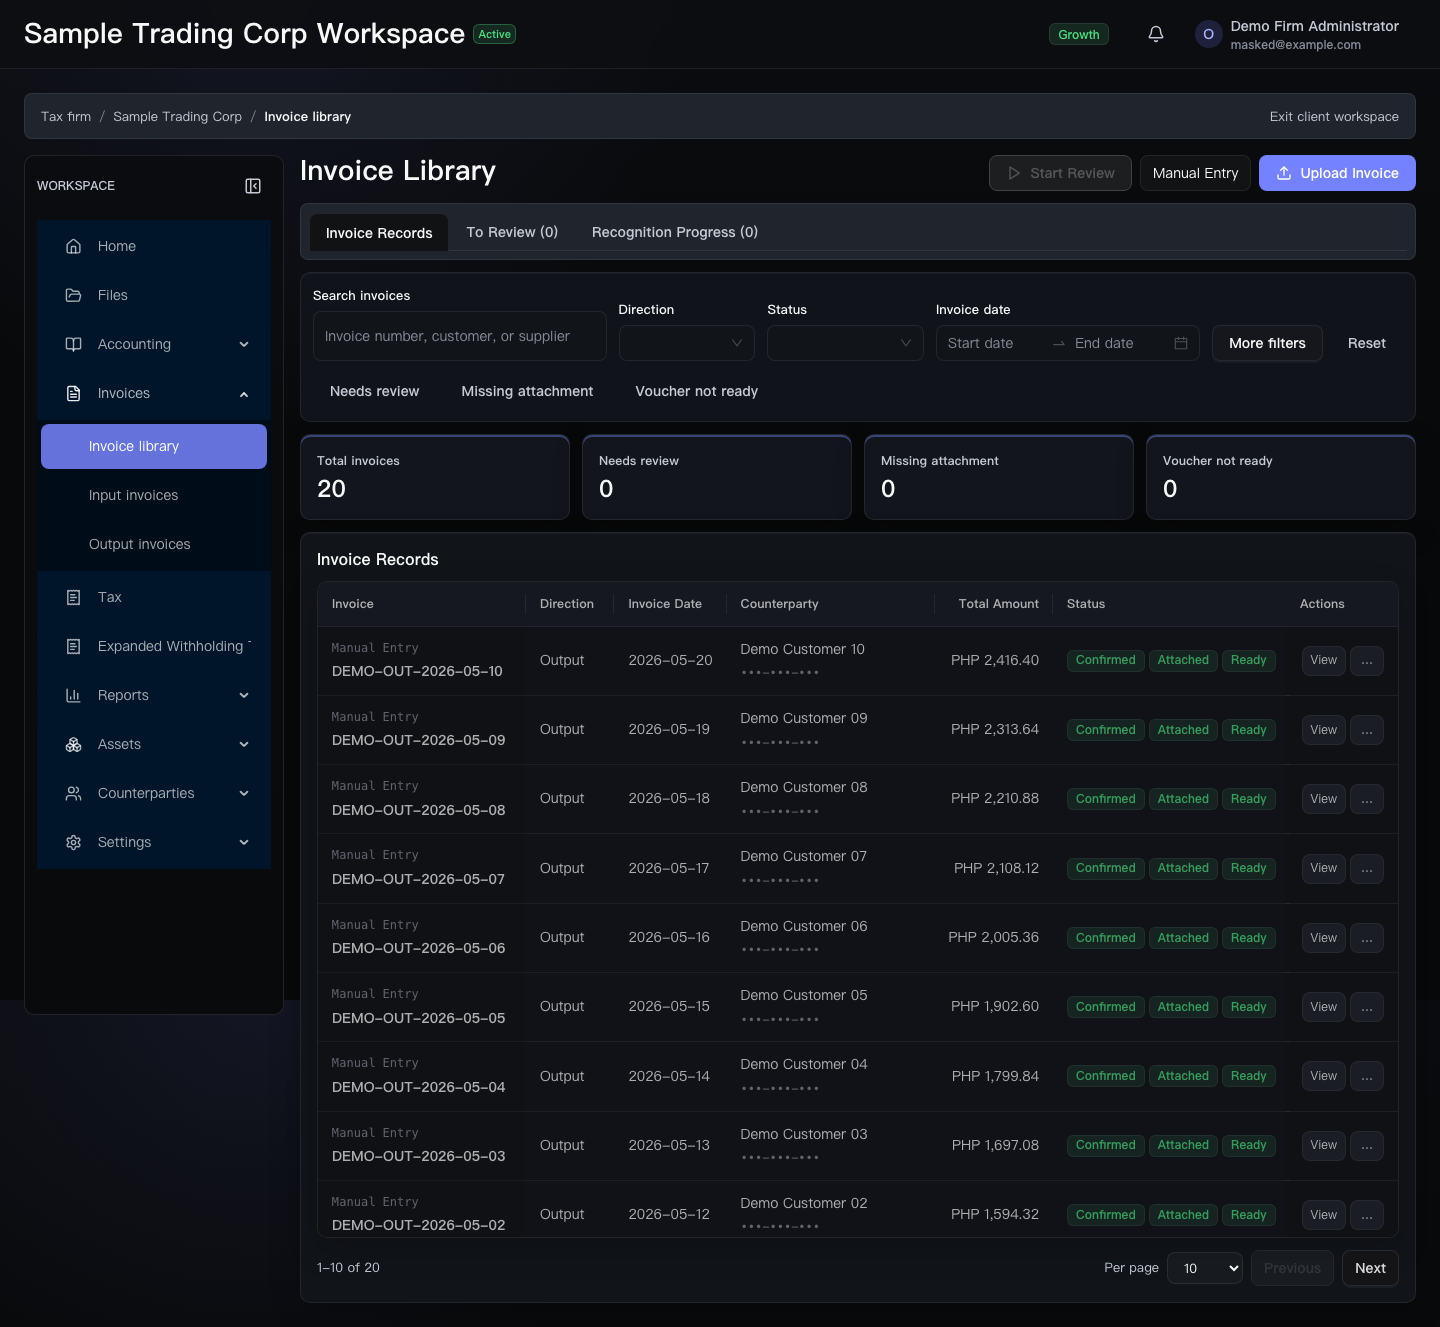Click the Expanded Withholding icon
1440x1327 pixels.
click(73, 646)
